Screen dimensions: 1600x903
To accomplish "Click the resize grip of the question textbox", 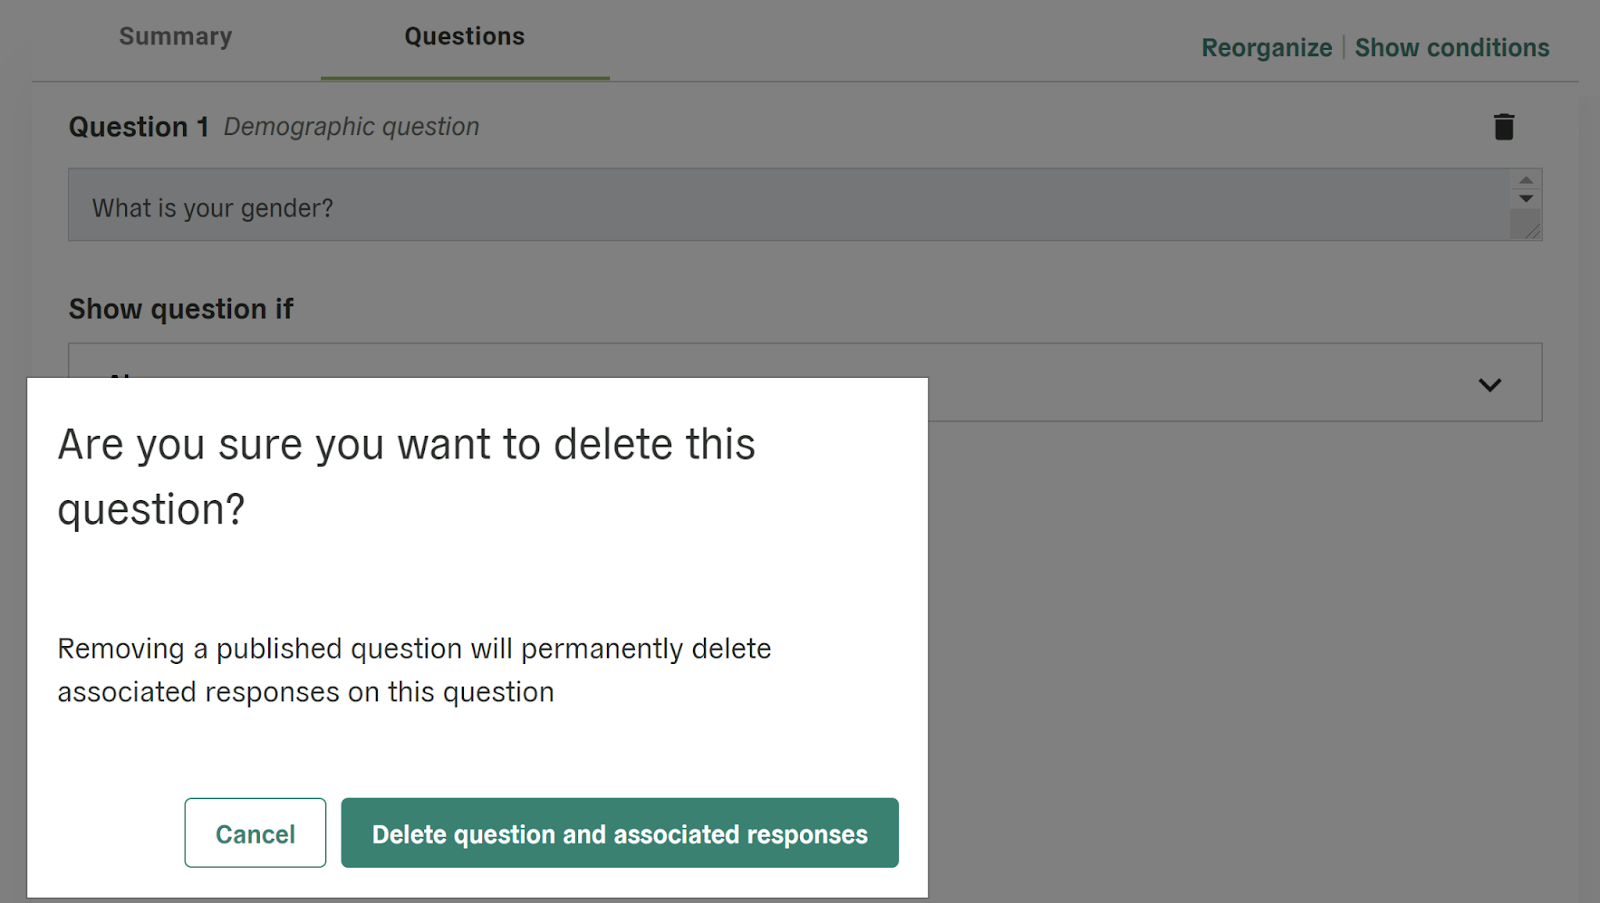I will coord(1531,230).
